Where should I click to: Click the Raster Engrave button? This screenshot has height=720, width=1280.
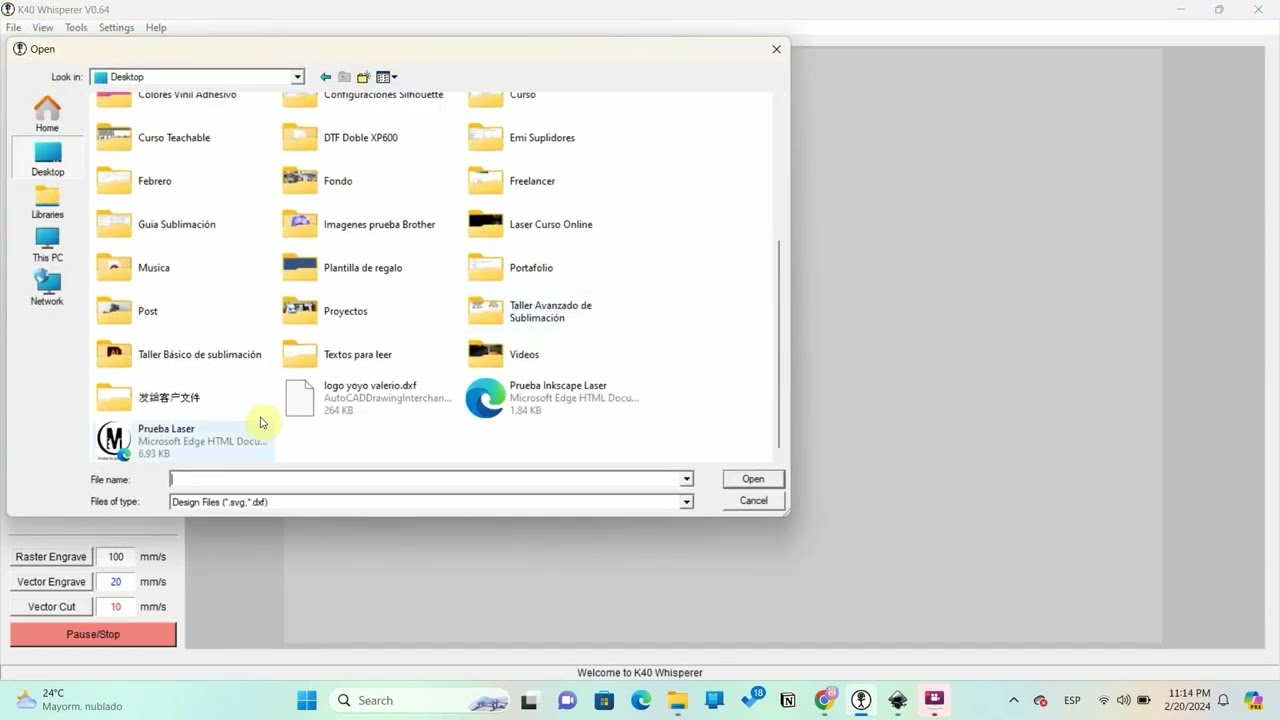(51, 557)
